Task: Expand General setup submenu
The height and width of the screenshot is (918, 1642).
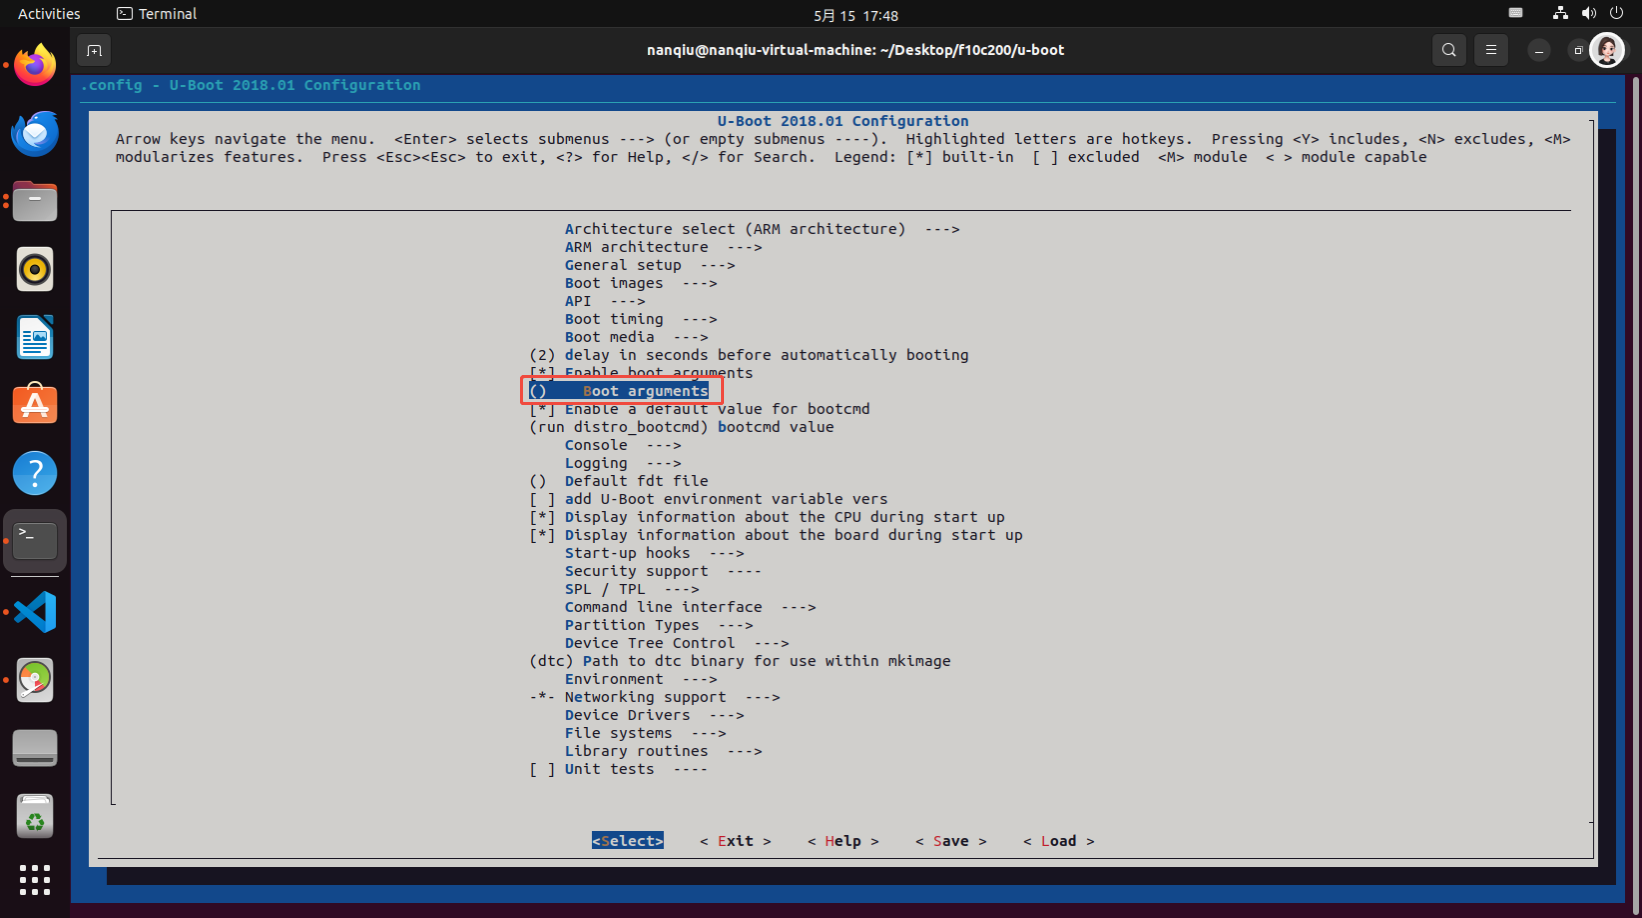Action: pos(650,265)
